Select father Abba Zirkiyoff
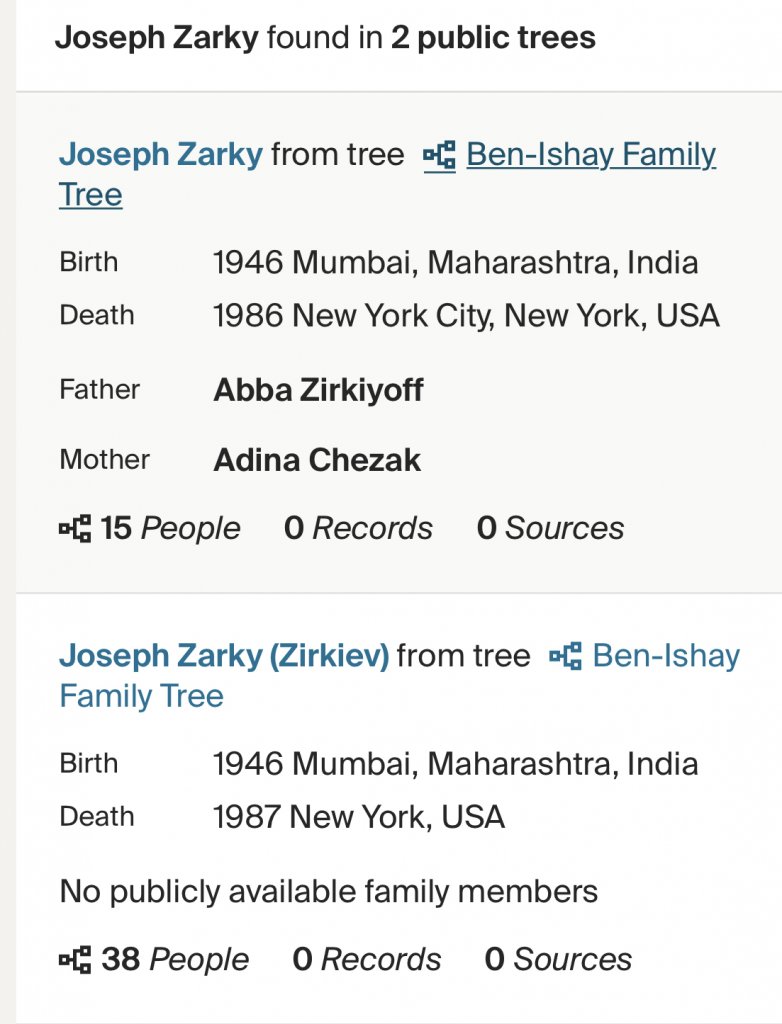The image size is (782, 1024). click(x=318, y=390)
